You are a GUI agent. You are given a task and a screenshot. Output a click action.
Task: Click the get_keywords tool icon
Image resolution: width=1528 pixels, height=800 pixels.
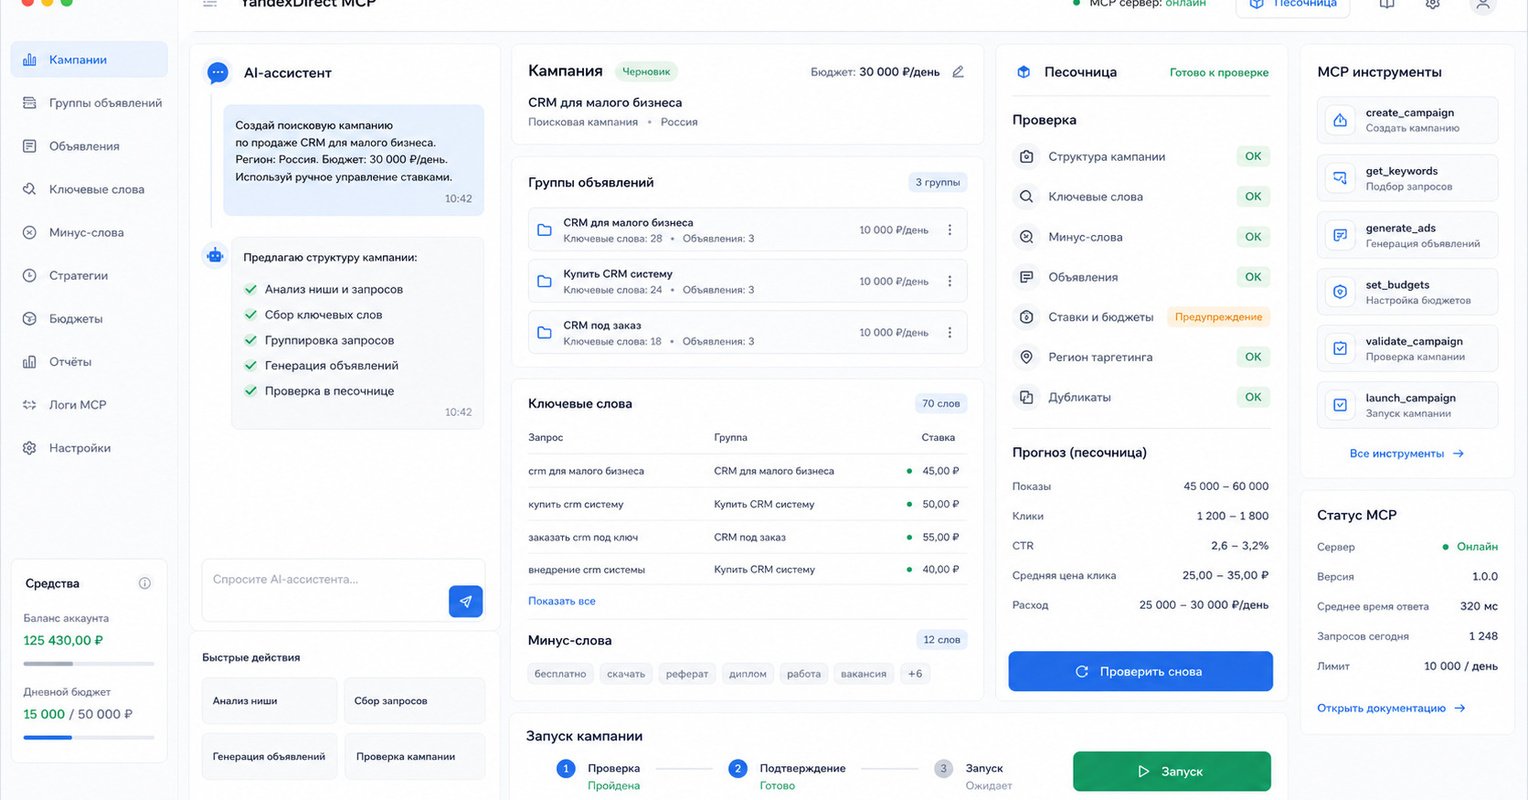point(1340,178)
